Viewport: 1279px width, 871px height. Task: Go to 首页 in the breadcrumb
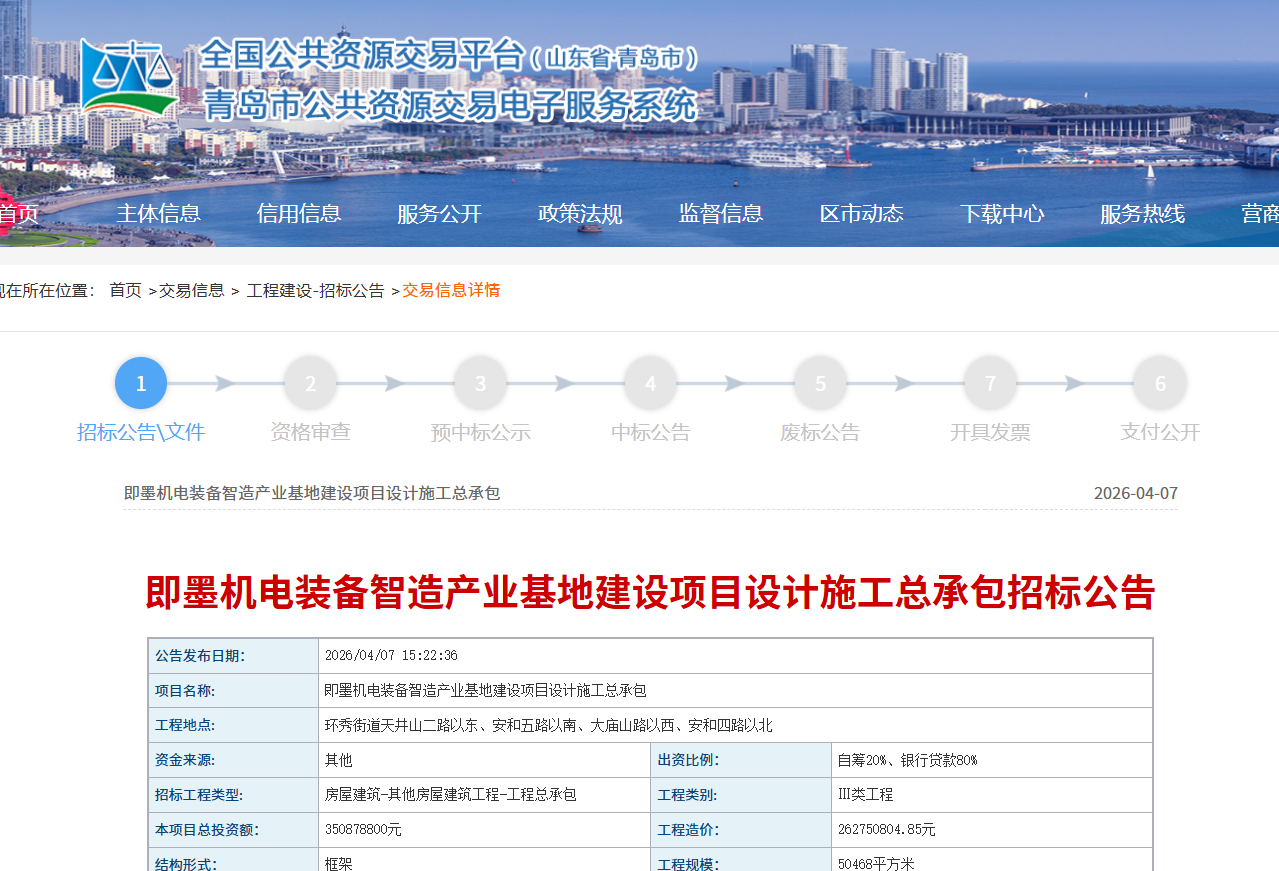pos(125,290)
